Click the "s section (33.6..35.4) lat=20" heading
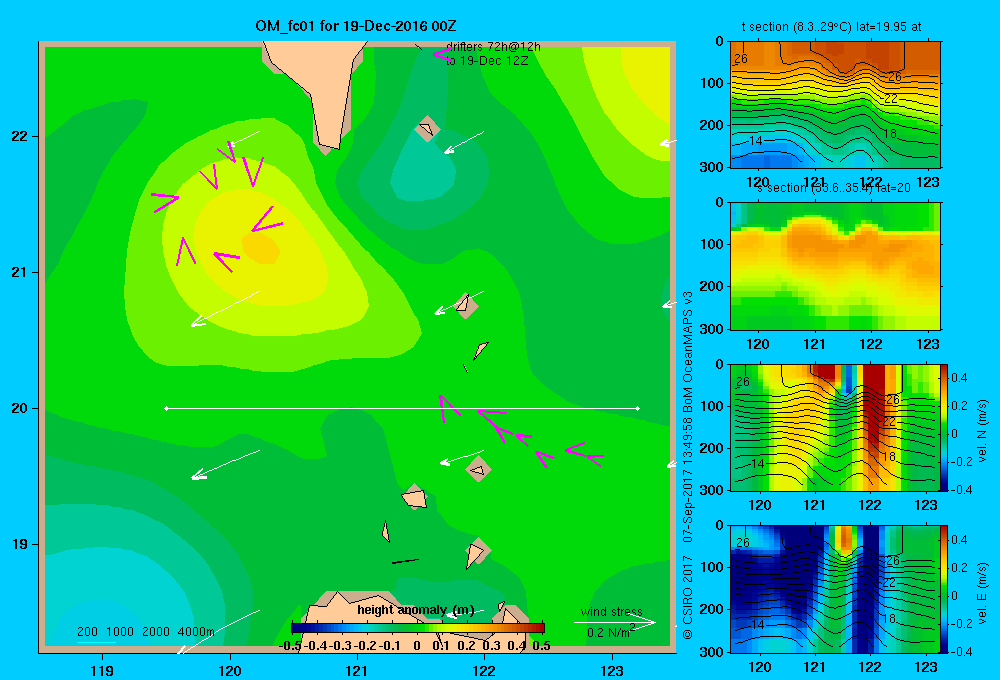 (833, 188)
